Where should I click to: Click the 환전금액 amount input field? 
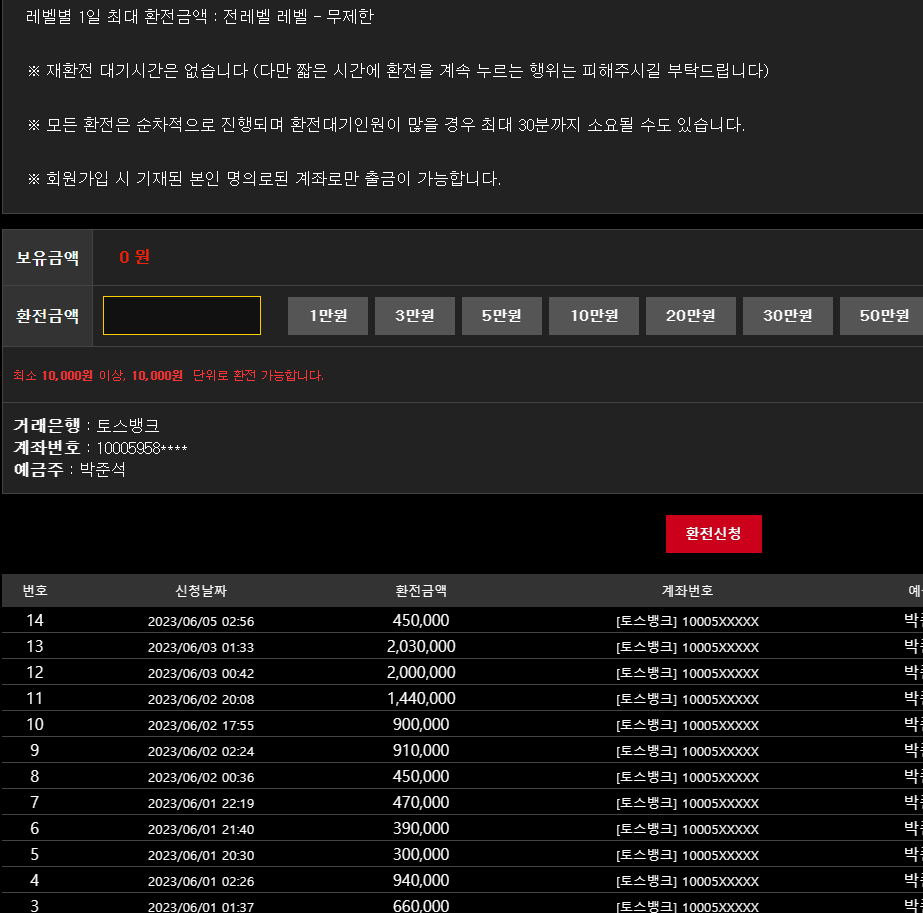click(182, 316)
